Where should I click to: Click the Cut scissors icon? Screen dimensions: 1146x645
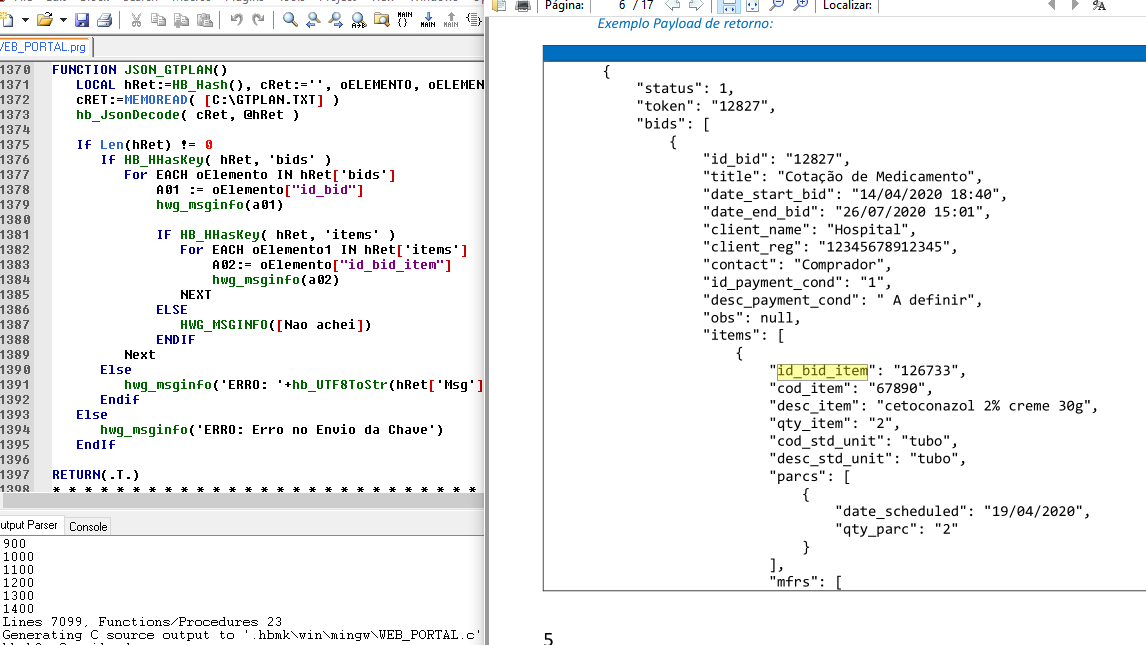tap(135, 20)
